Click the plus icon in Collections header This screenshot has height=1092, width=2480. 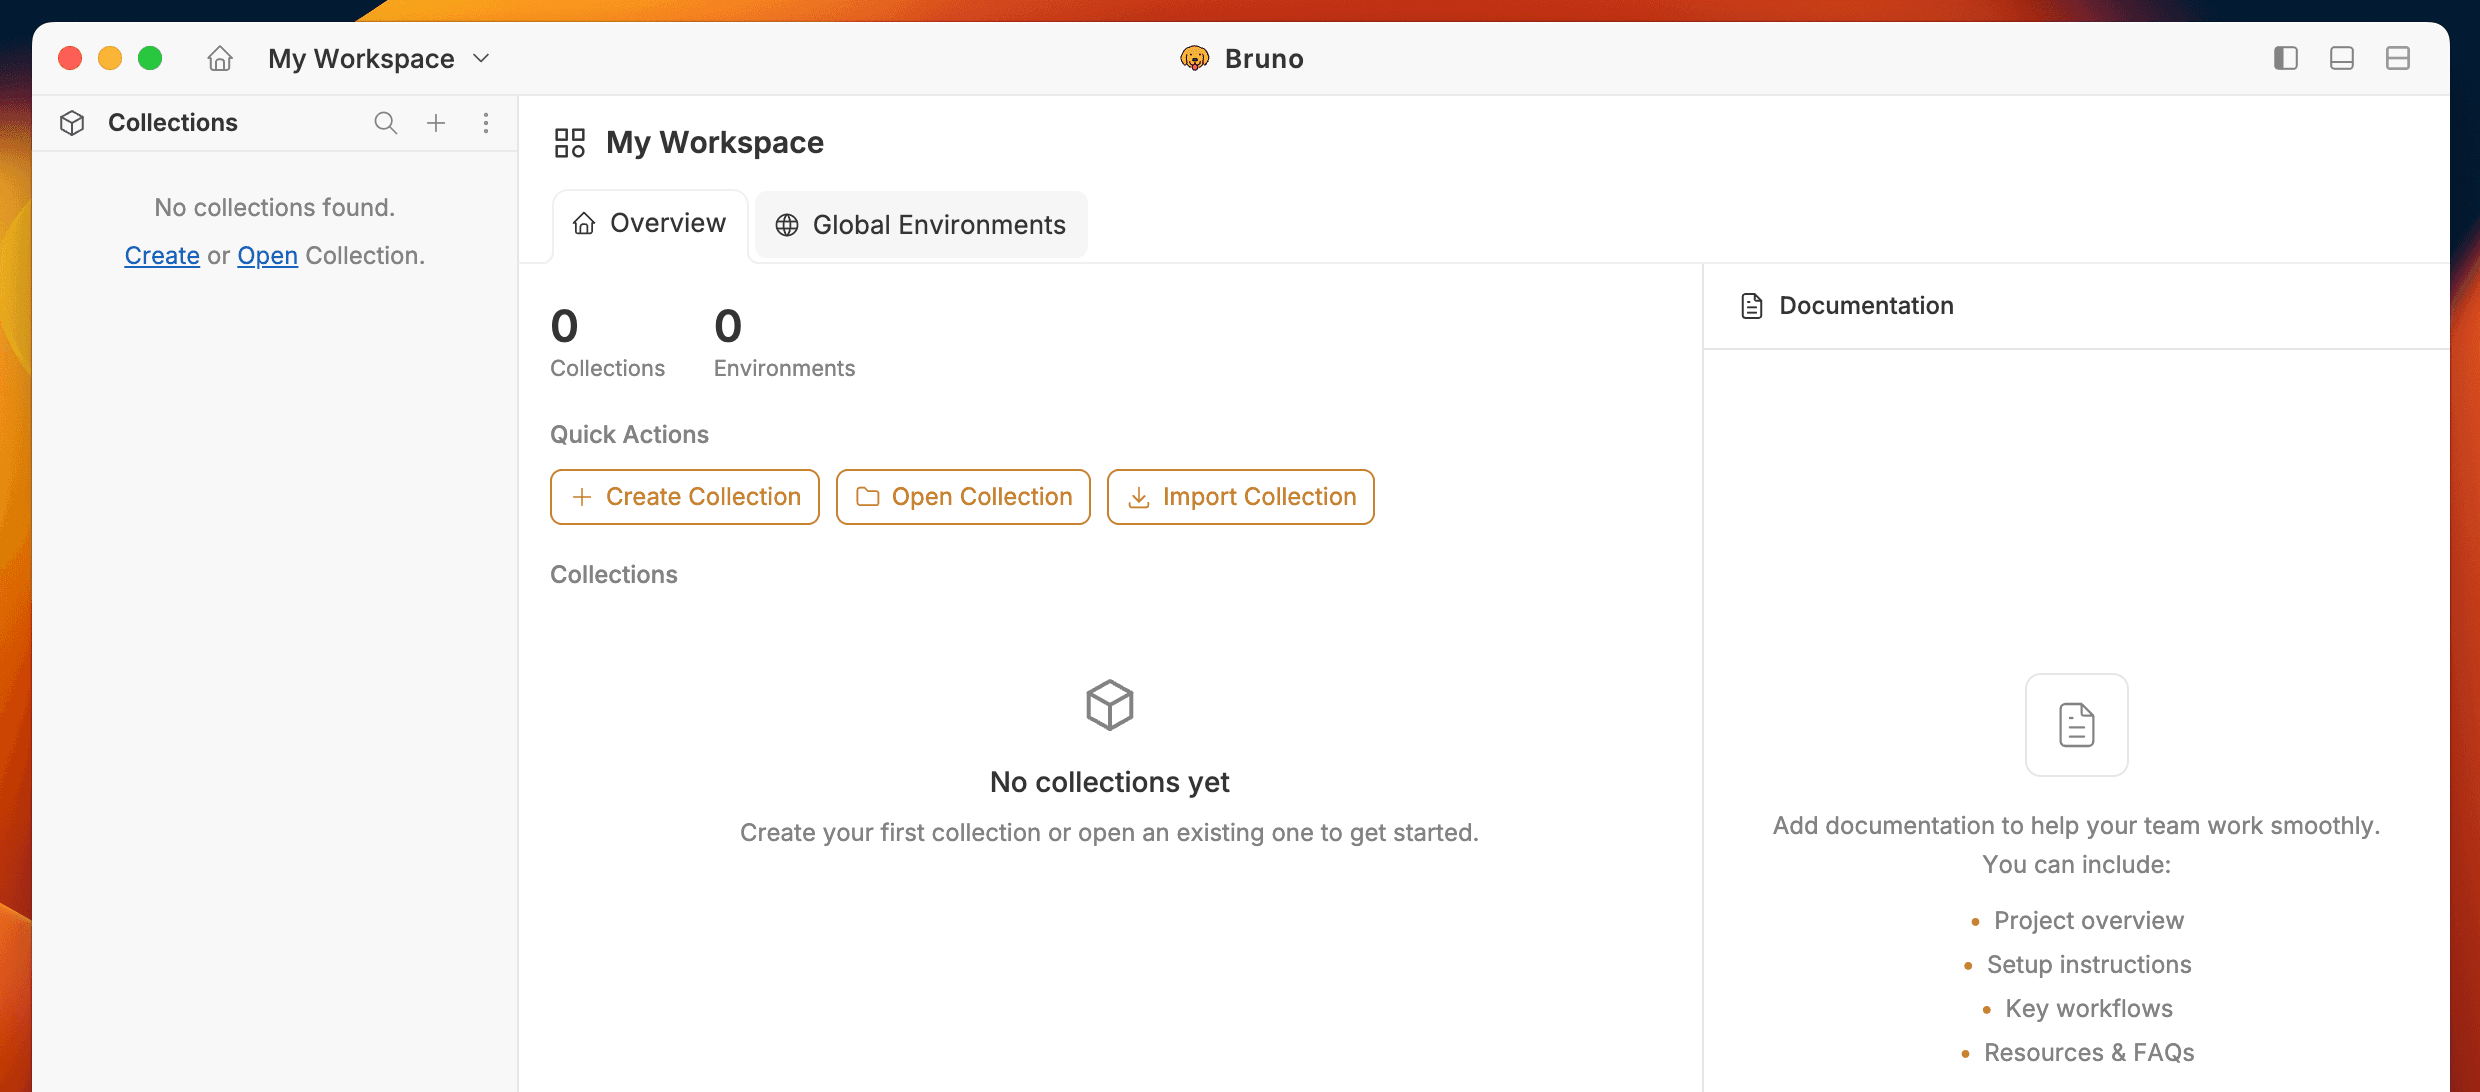point(436,123)
